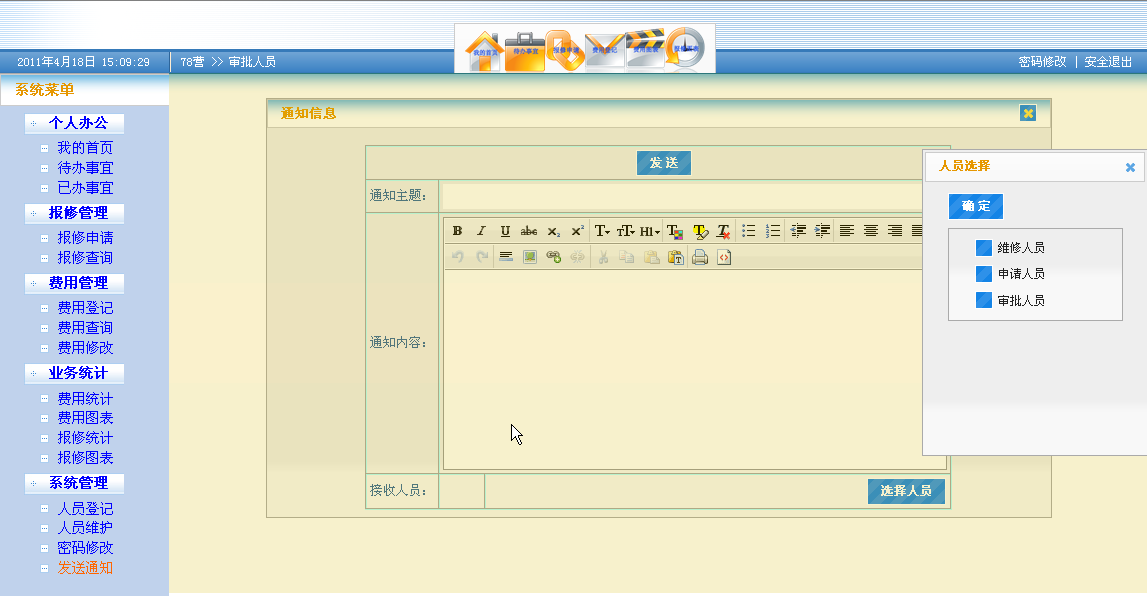Viewport: 1147px width, 596px height.
Task: Insert an image in the notice content
Action: (529, 256)
